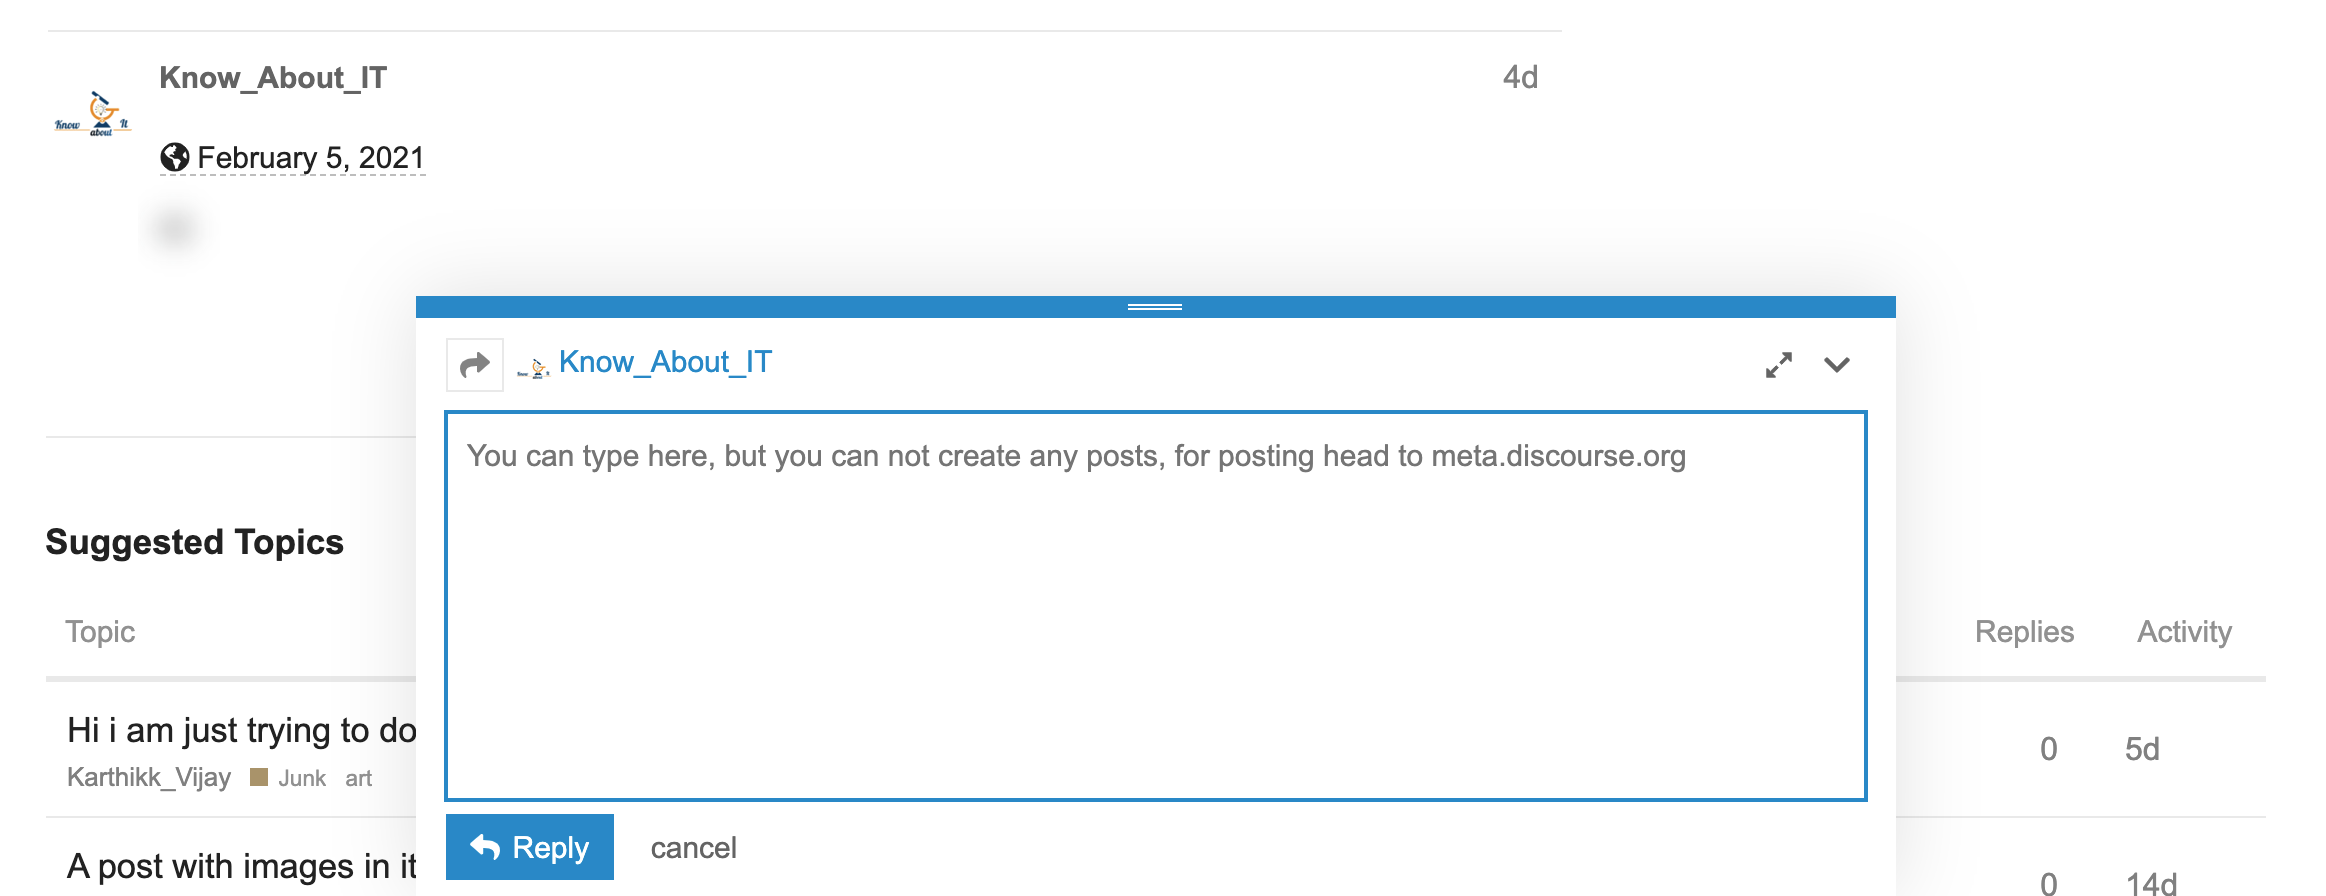Open Know_About_IT link in composer header
The width and height of the screenshot is (2326, 896).
[665, 362]
